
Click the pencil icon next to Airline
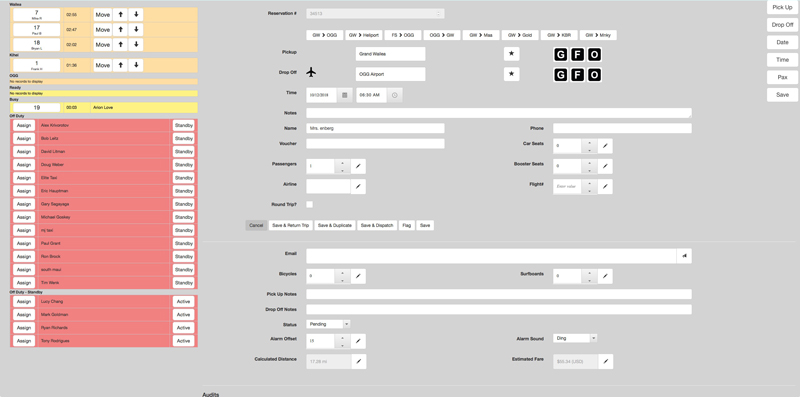pos(358,187)
